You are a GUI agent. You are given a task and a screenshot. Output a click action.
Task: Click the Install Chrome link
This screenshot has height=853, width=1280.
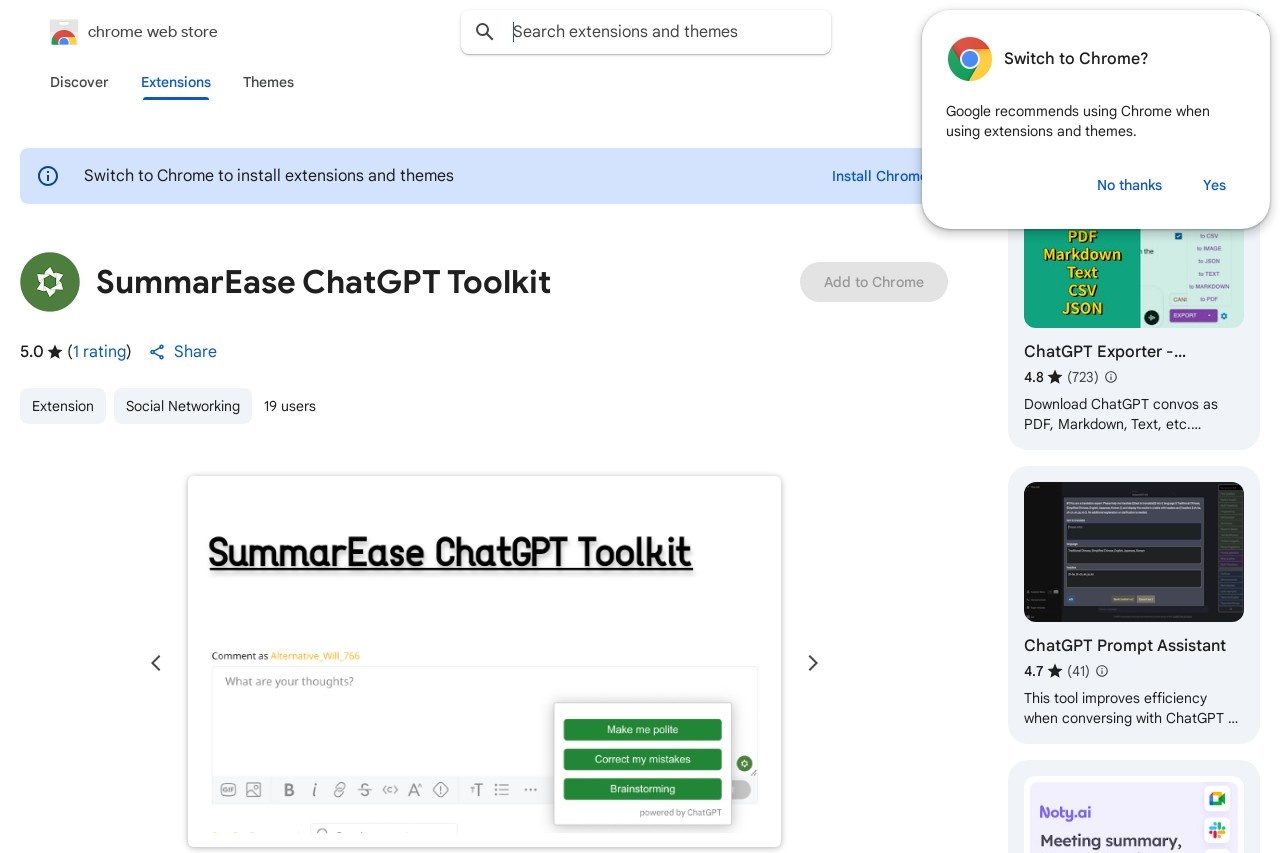pyautogui.click(x=877, y=176)
